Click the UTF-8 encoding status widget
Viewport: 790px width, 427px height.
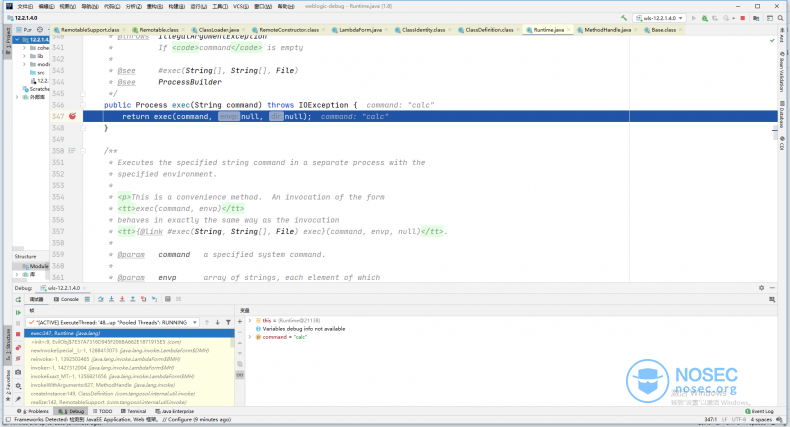[739, 419]
